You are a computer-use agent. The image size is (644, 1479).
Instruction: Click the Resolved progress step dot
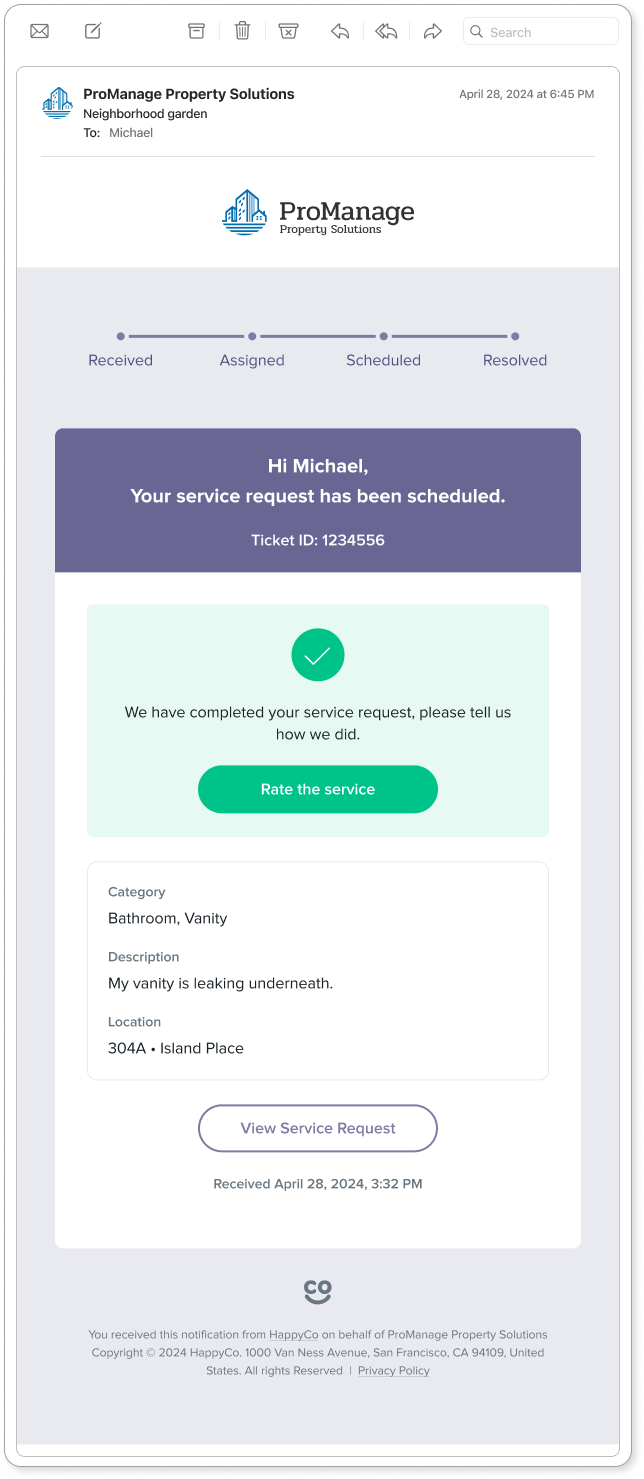point(515,336)
